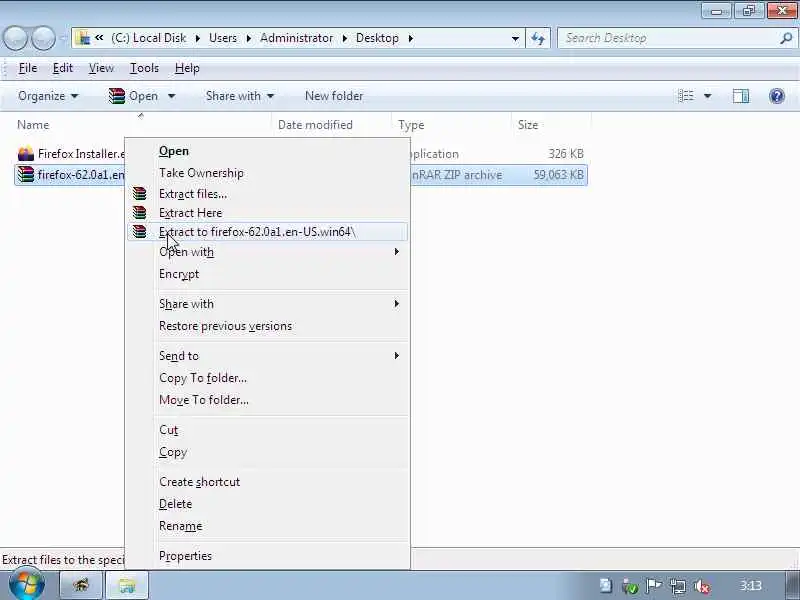
Task: Click WinRAR icon beside Extract to firefox-62.0a1
Action: coord(139,232)
